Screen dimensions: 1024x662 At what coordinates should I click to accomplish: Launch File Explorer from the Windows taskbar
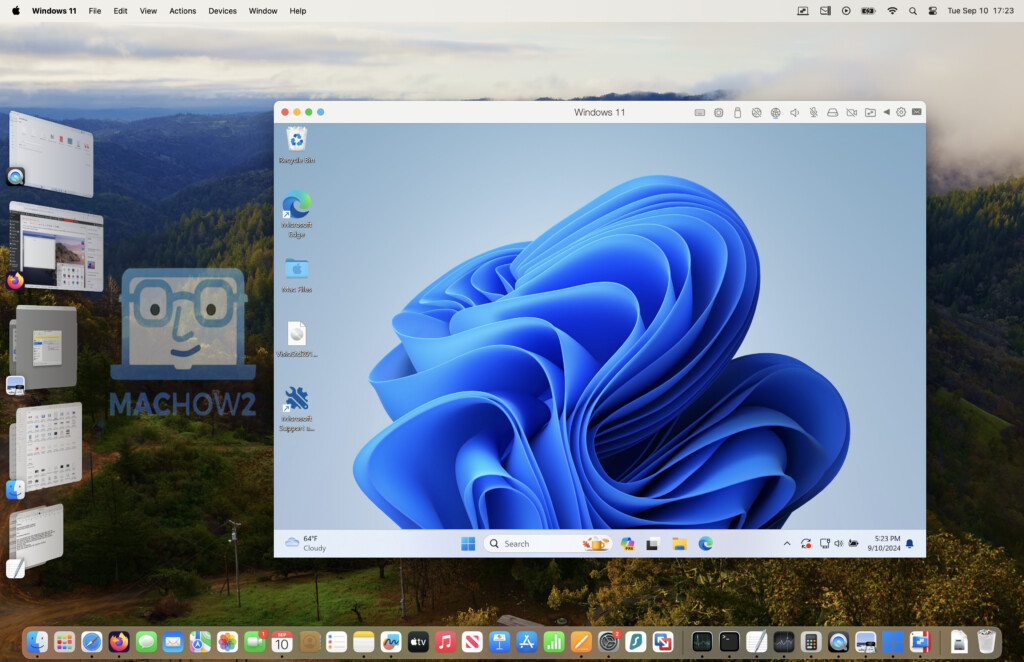678,543
